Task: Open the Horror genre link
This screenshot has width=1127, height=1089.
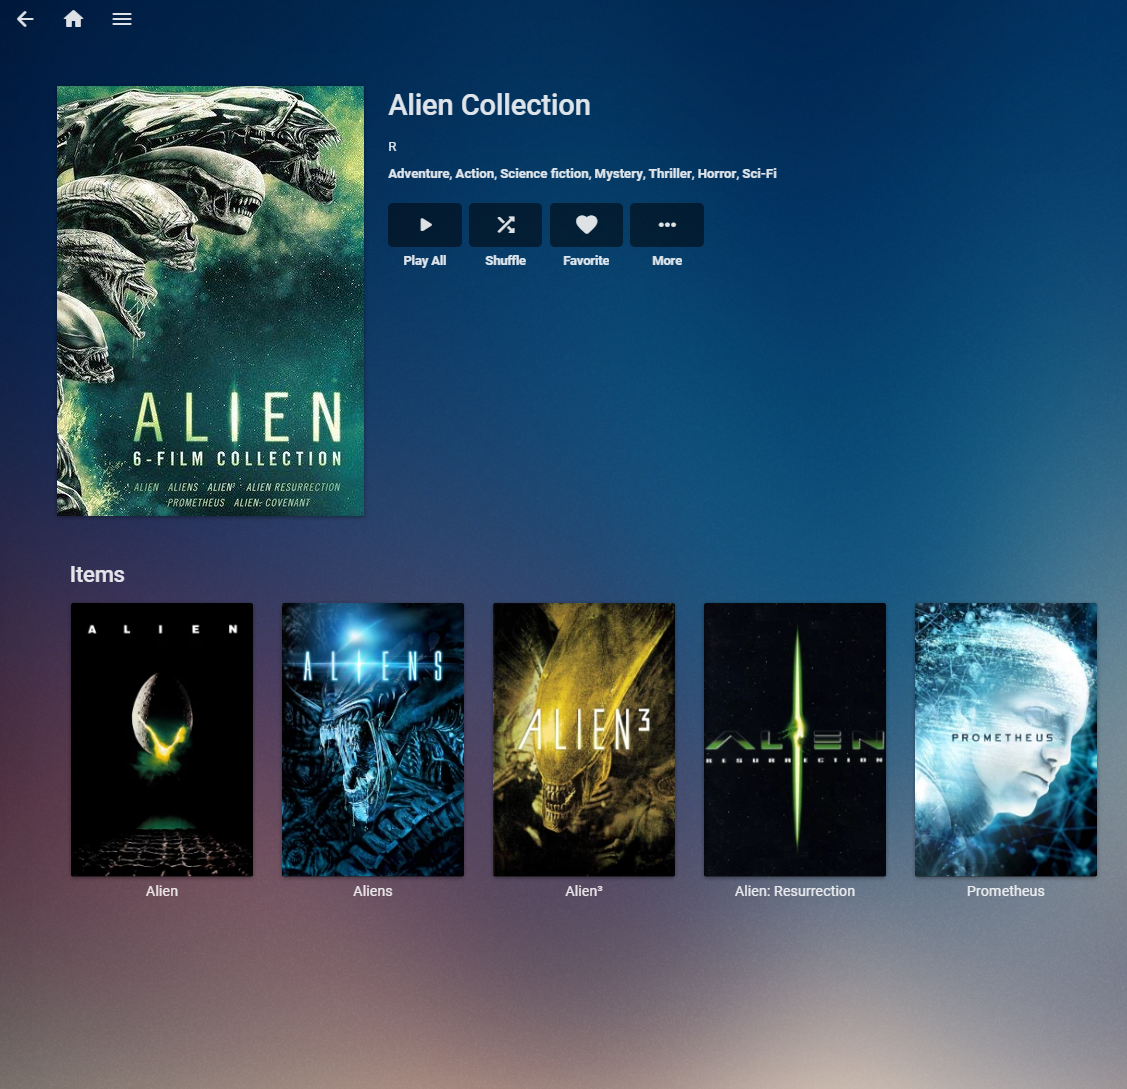Action: (717, 173)
